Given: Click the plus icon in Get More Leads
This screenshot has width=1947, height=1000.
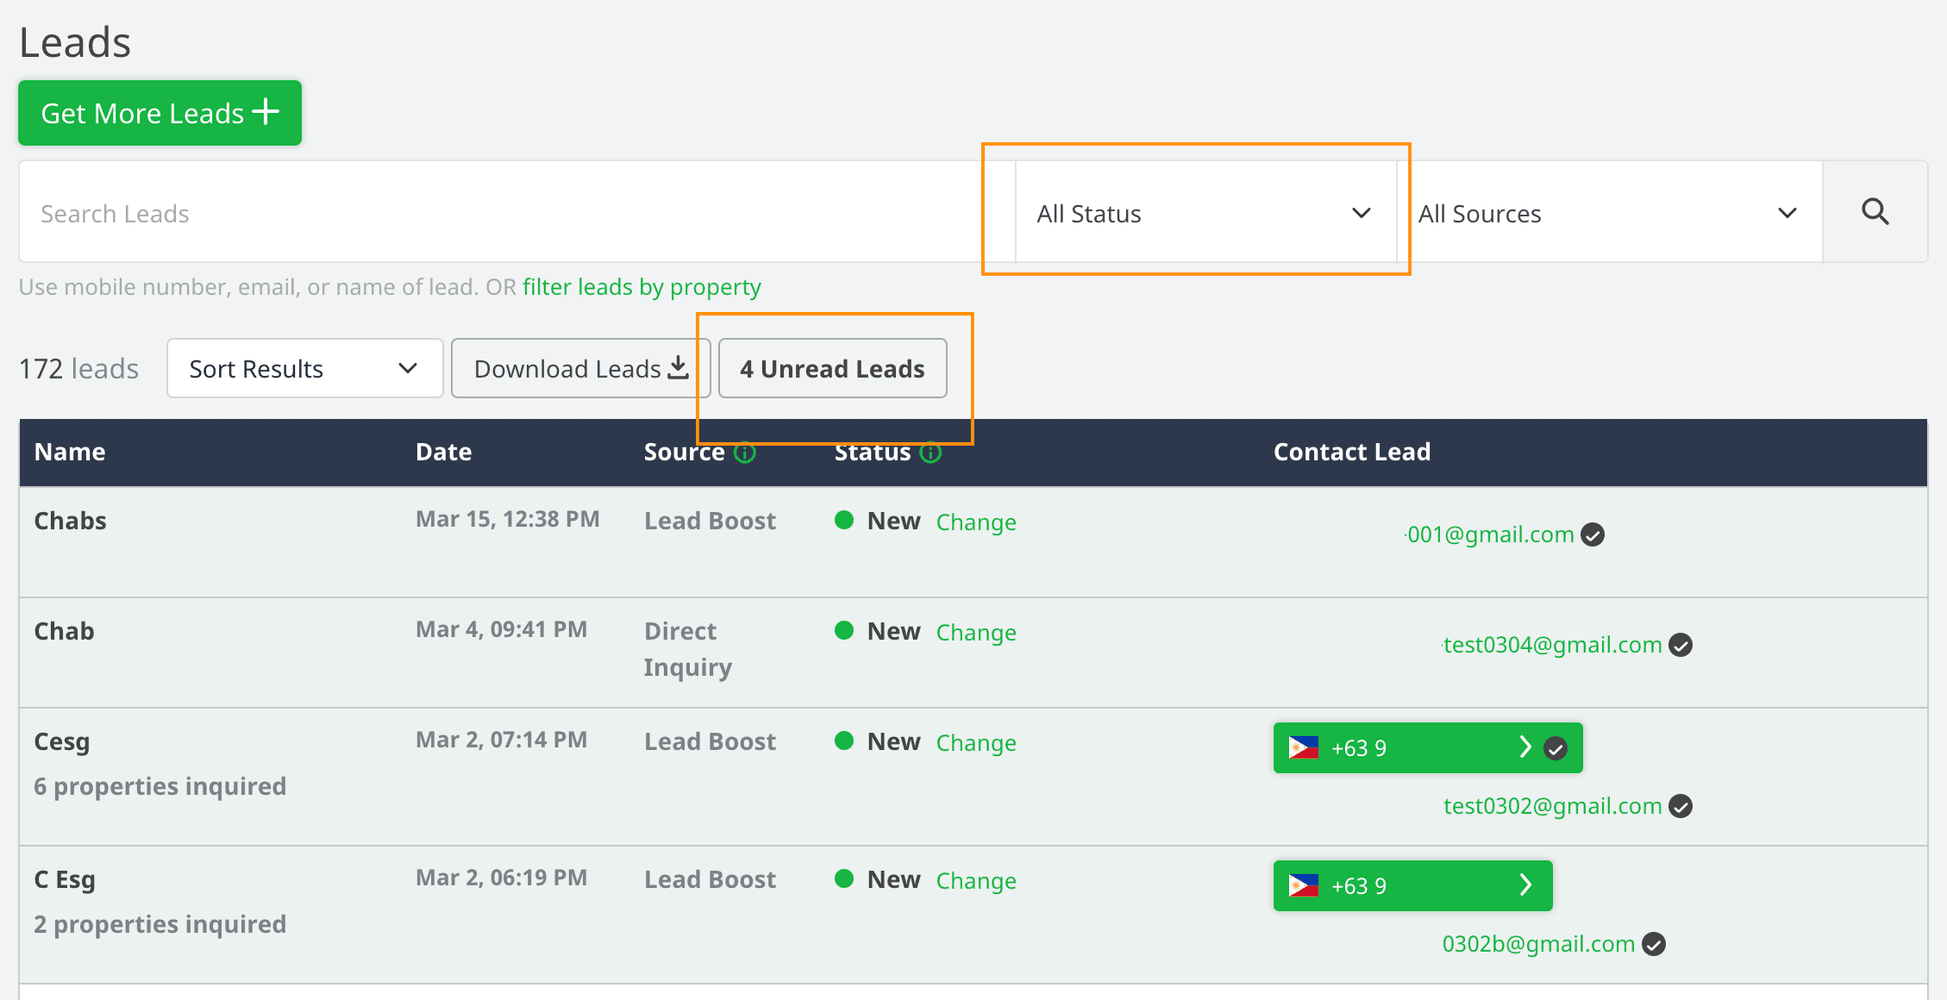Looking at the screenshot, I should [265, 111].
